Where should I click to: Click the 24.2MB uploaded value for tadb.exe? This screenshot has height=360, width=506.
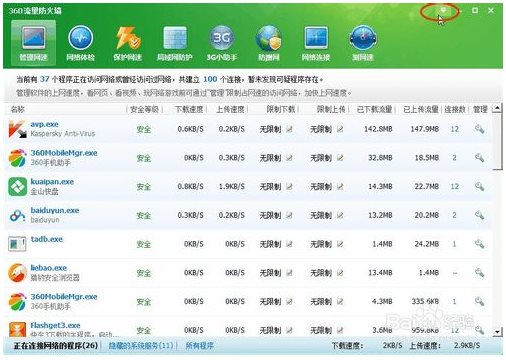coord(427,244)
